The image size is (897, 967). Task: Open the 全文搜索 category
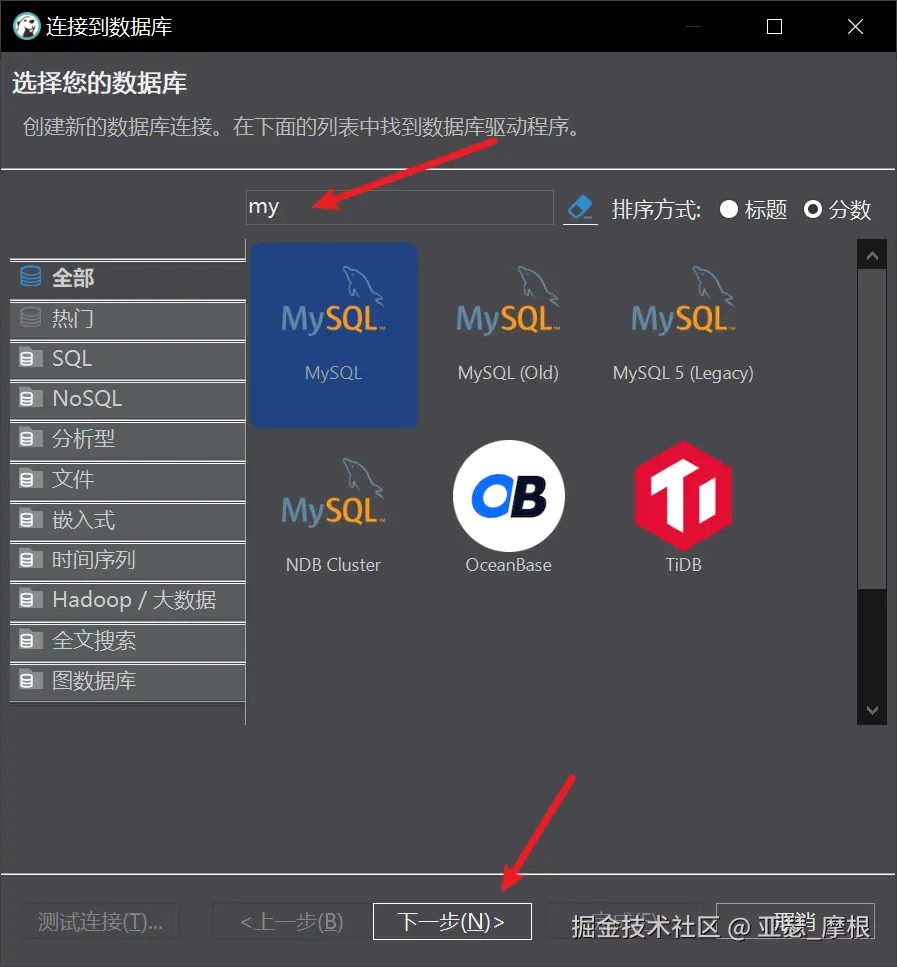[x=128, y=641]
